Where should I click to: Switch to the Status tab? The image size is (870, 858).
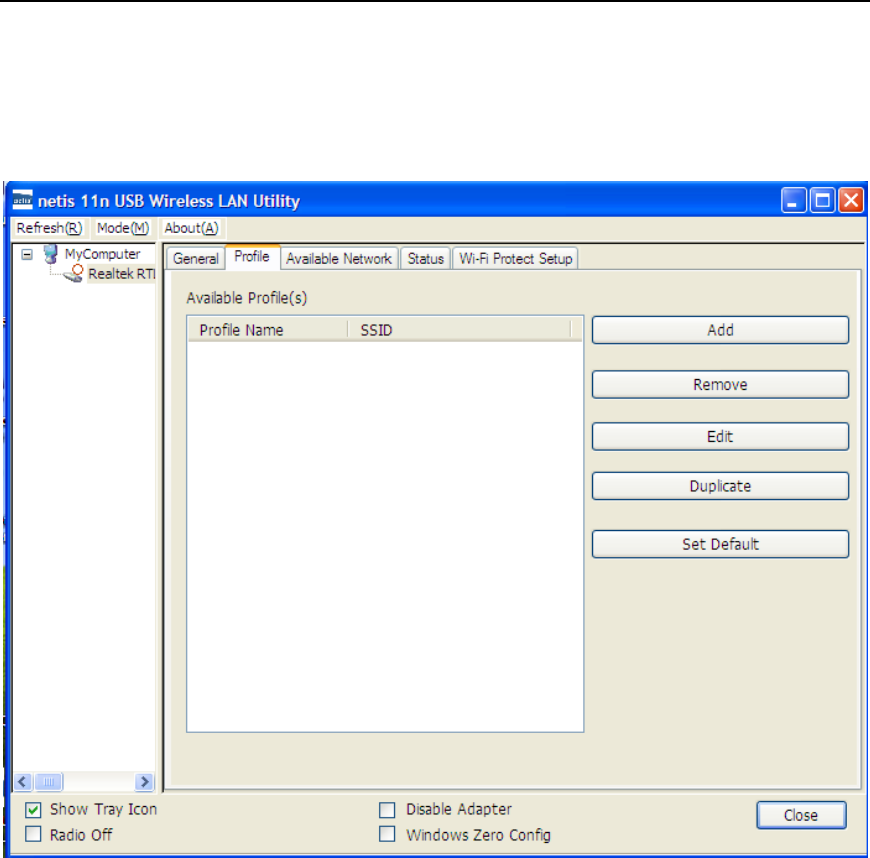click(x=426, y=259)
